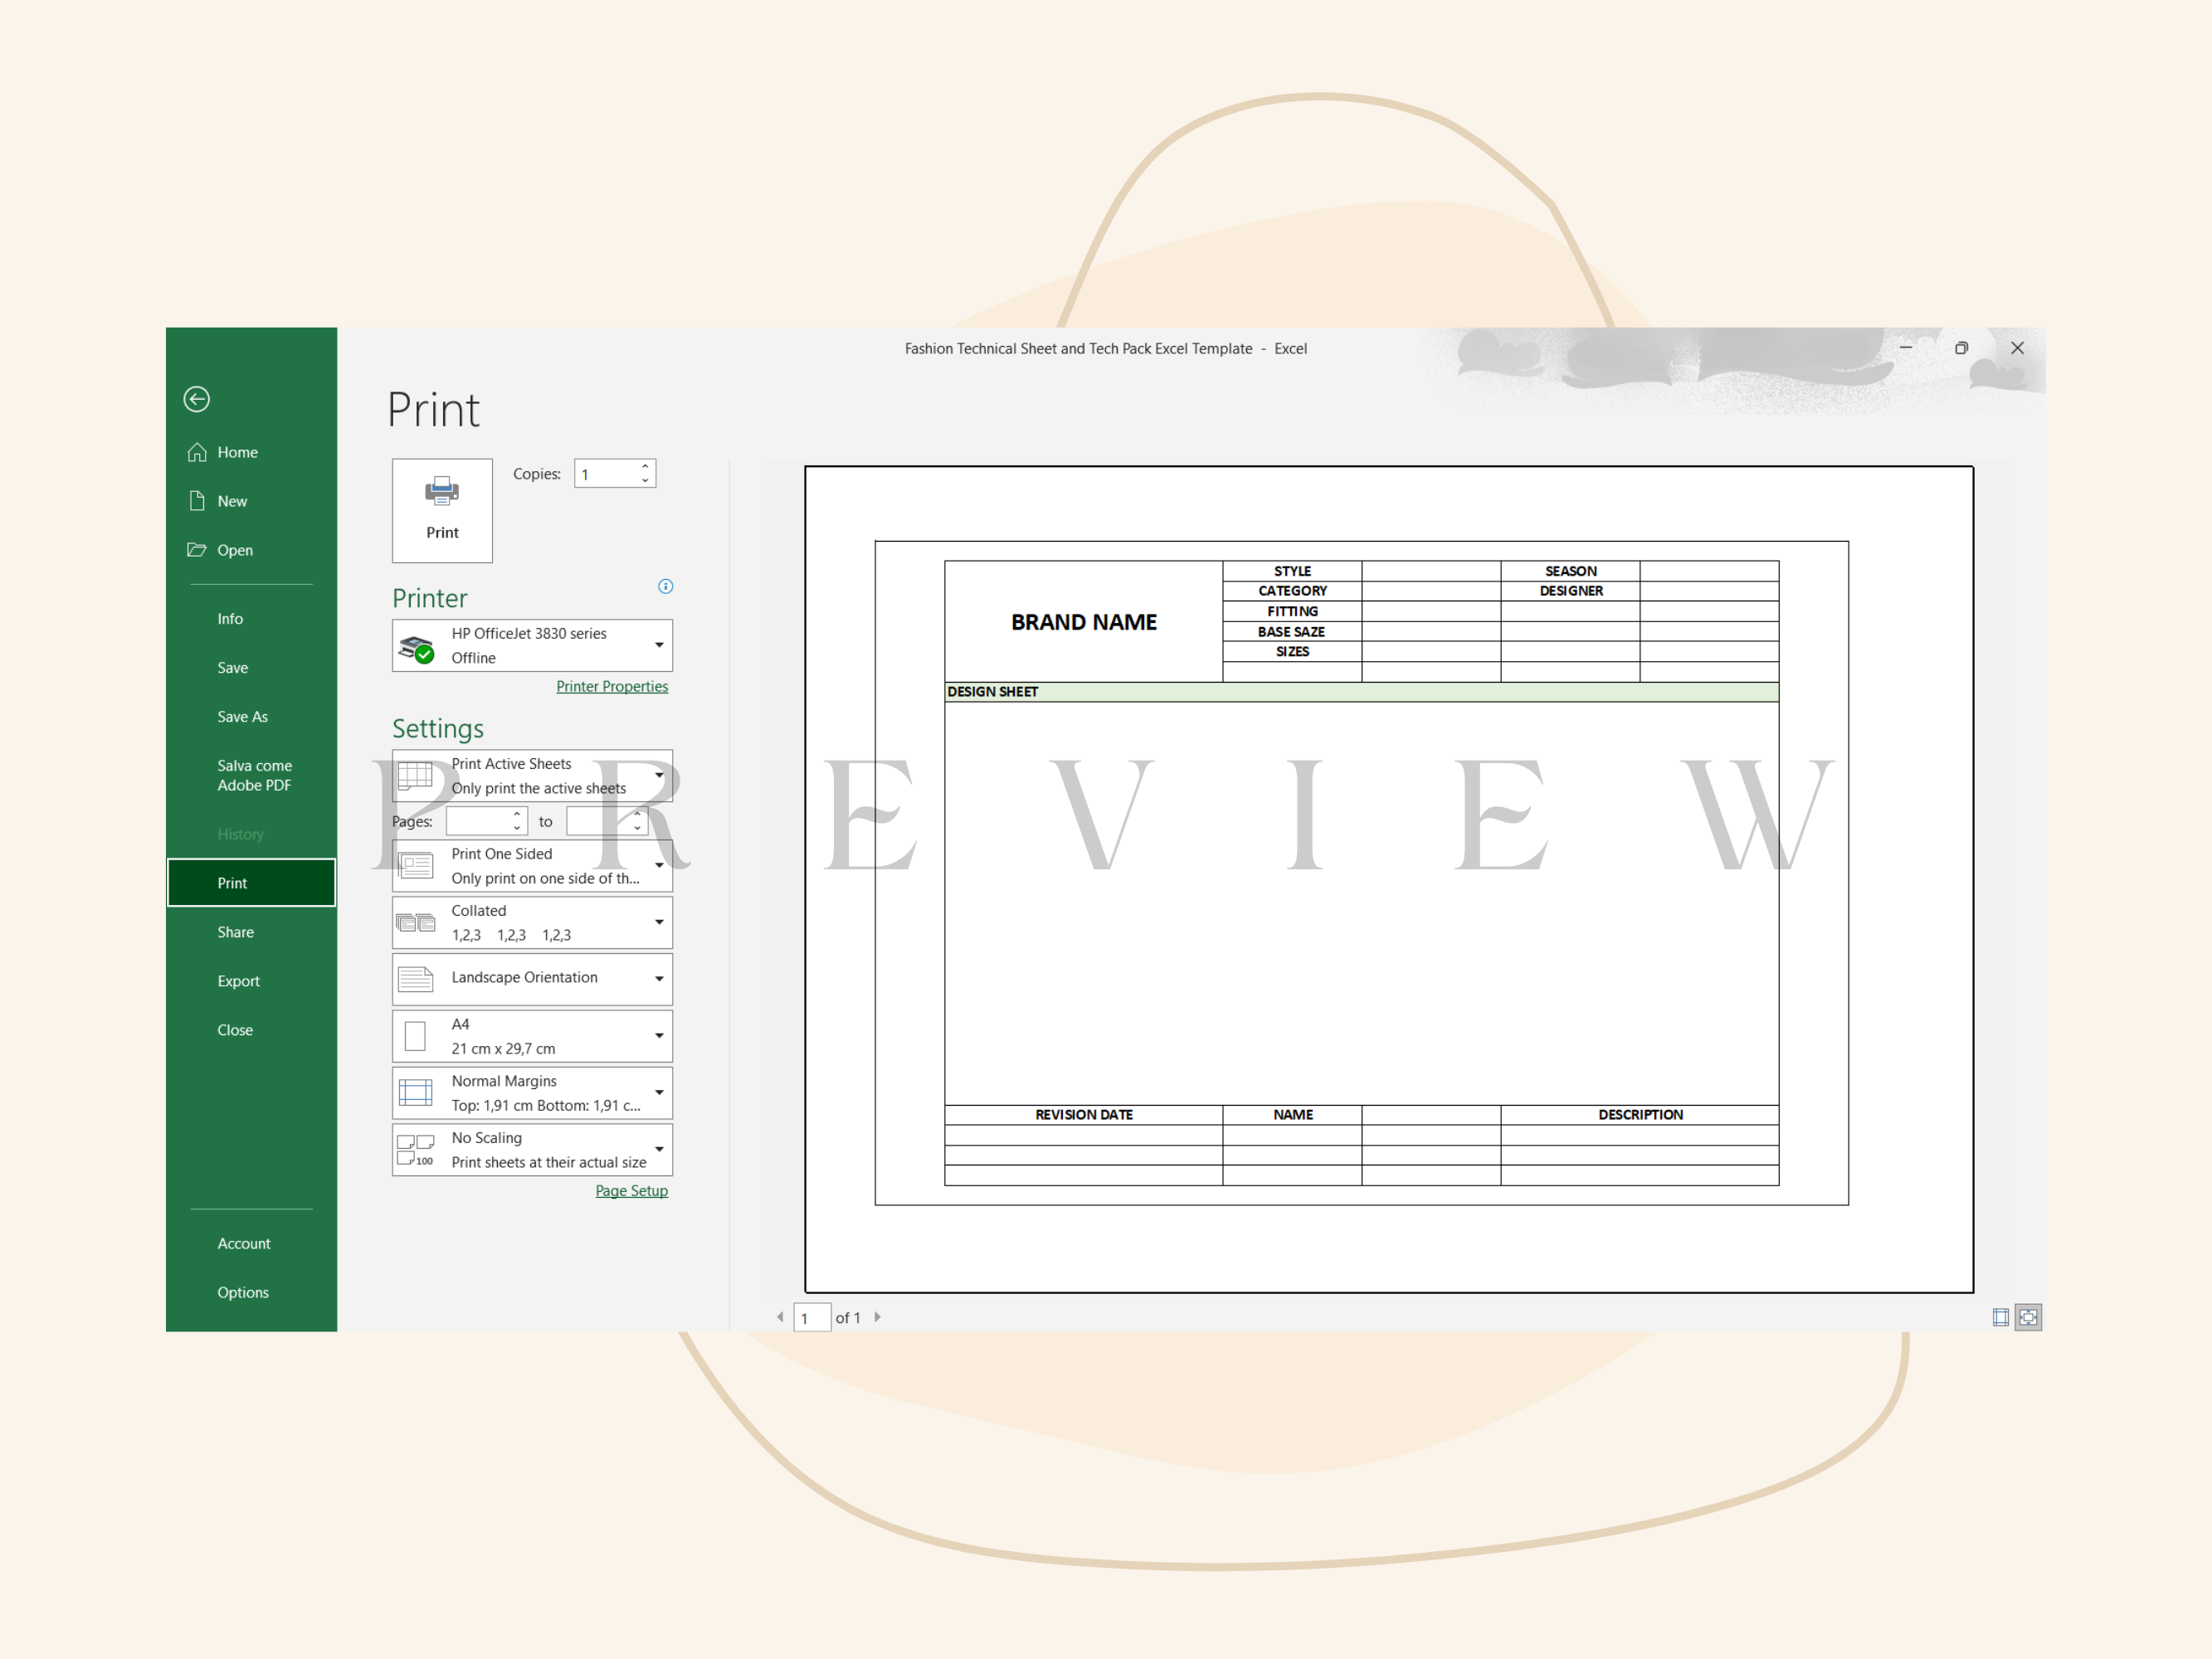2212x1659 pixels.
Task: Change Print One Sided to double-sided
Action: [659, 865]
